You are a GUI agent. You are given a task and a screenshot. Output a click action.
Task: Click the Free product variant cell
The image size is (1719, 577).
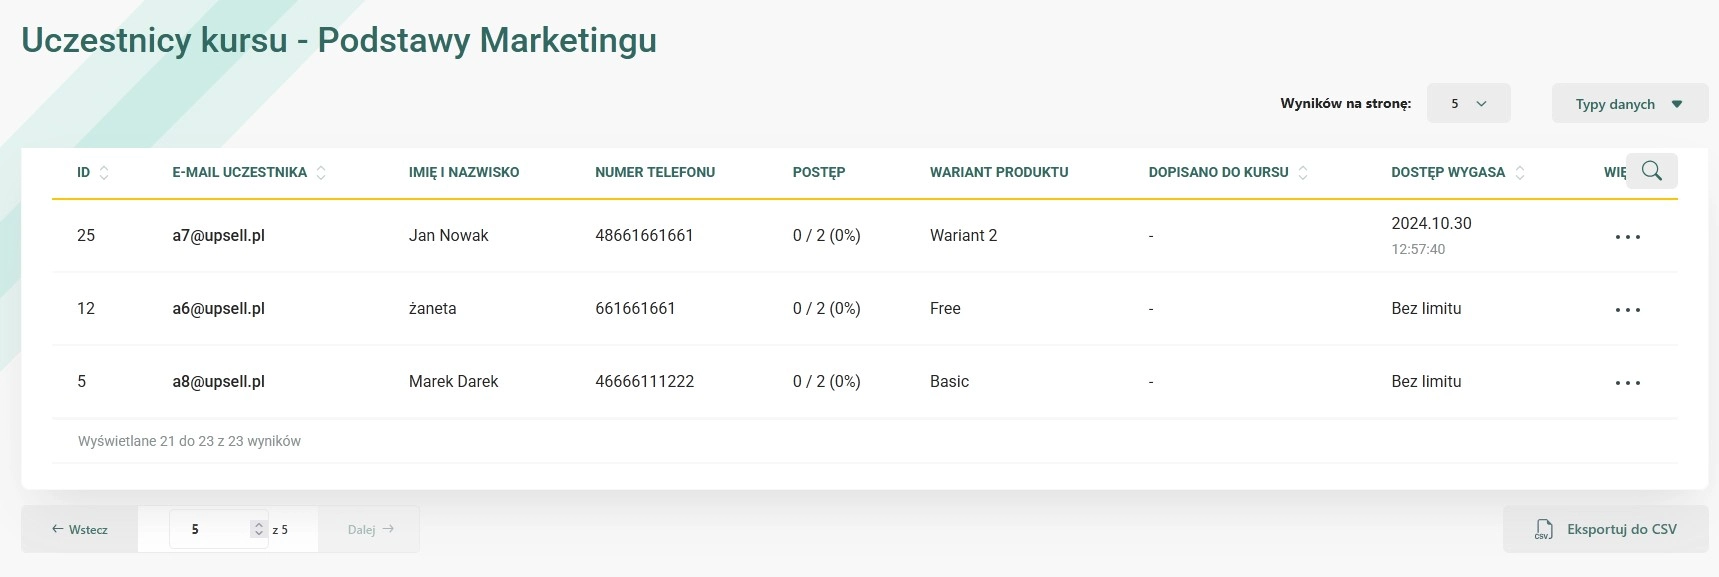click(945, 308)
